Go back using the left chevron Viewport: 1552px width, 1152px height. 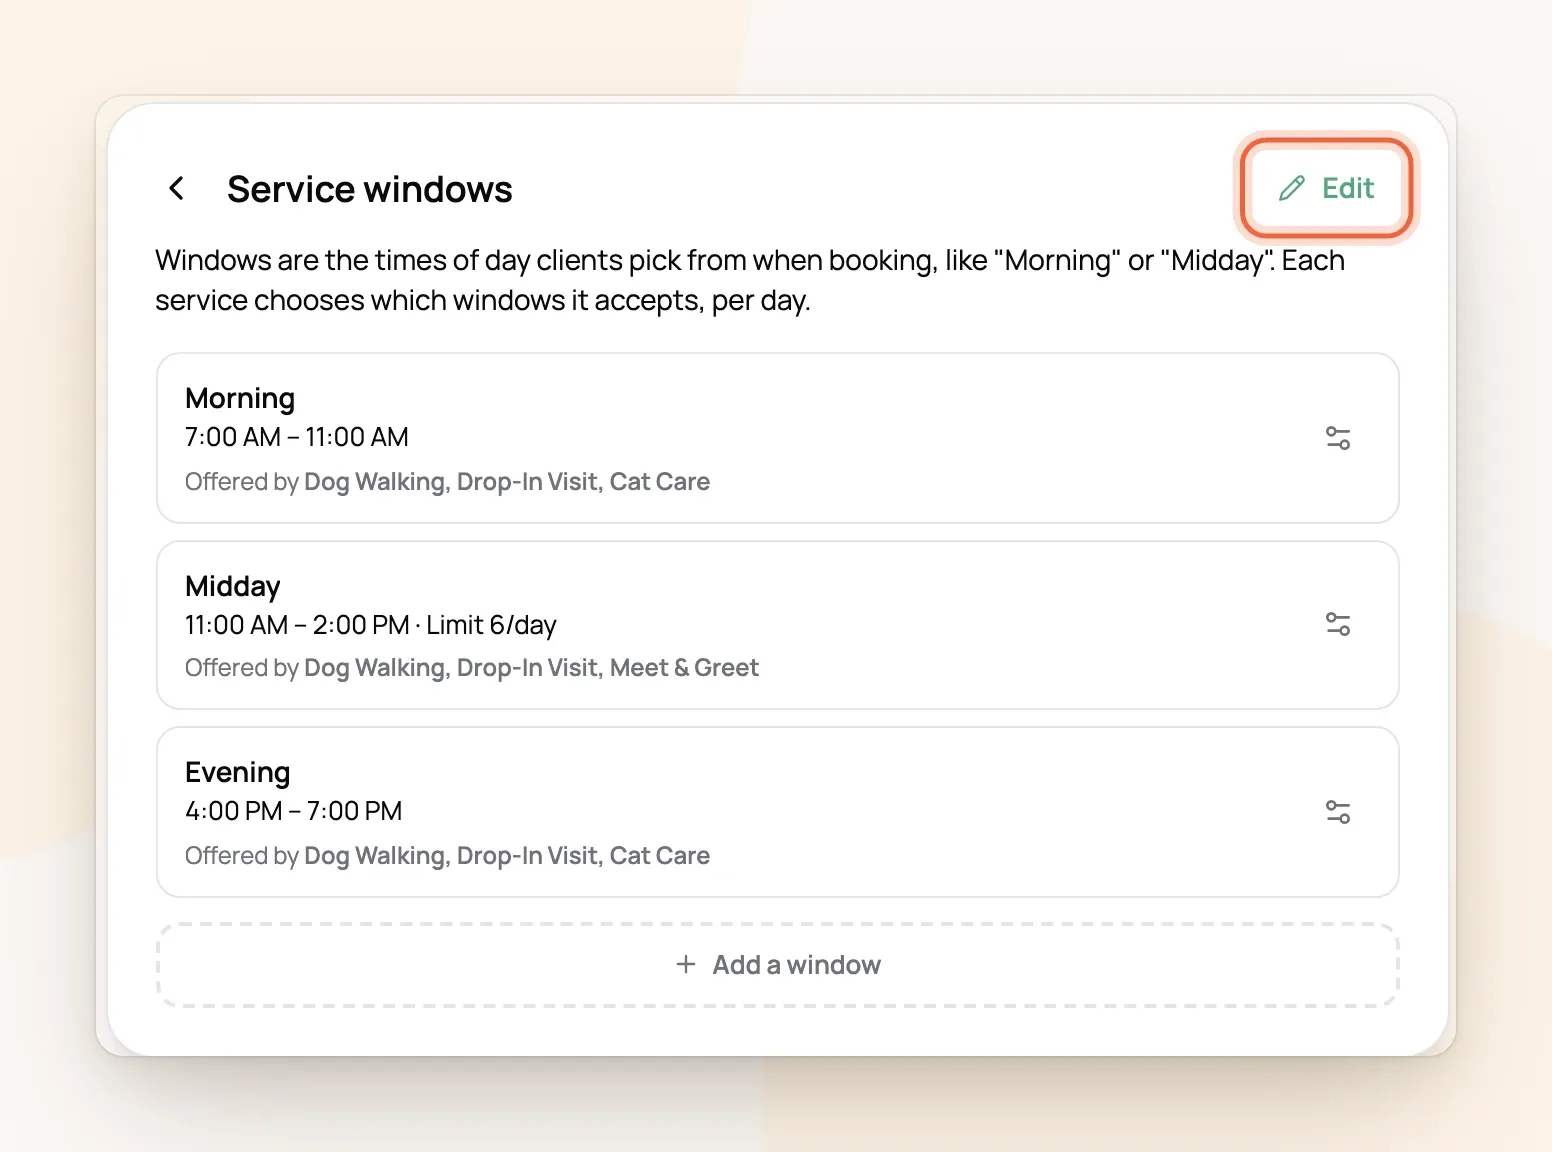point(177,188)
